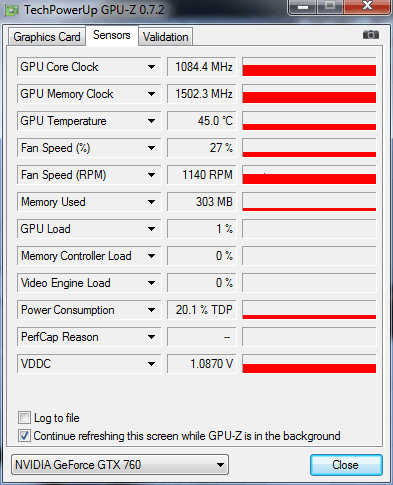The height and width of the screenshot is (485, 393).
Task: Open the NVIDIA GeForce GTX 760 selector
Action: click(120, 465)
